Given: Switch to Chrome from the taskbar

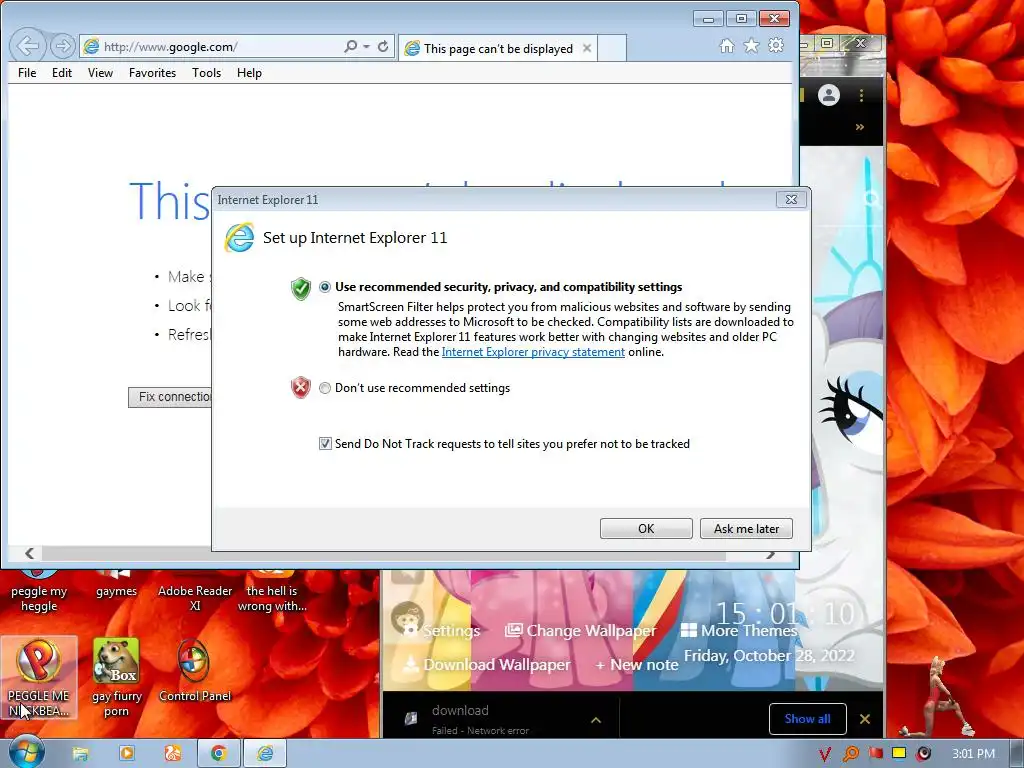Looking at the screenshot, I should (x=219, y=754).
